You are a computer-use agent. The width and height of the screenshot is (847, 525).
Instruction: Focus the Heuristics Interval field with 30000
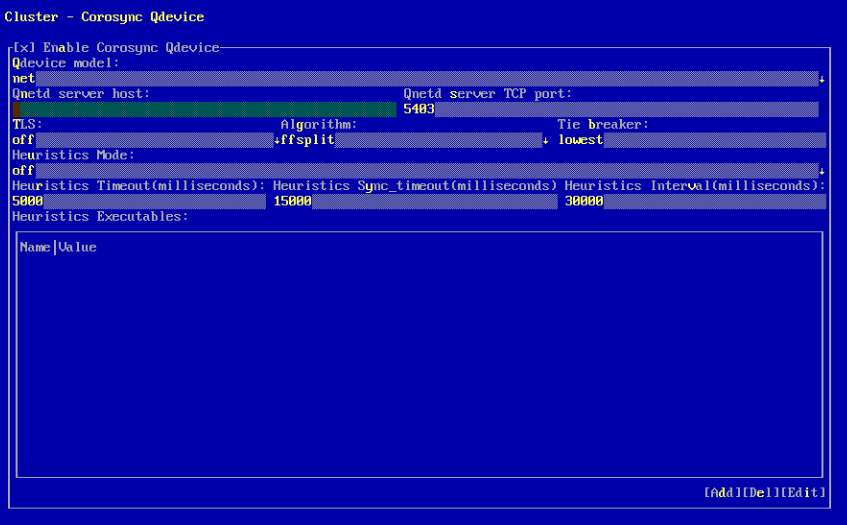click(x=695, y=201)
